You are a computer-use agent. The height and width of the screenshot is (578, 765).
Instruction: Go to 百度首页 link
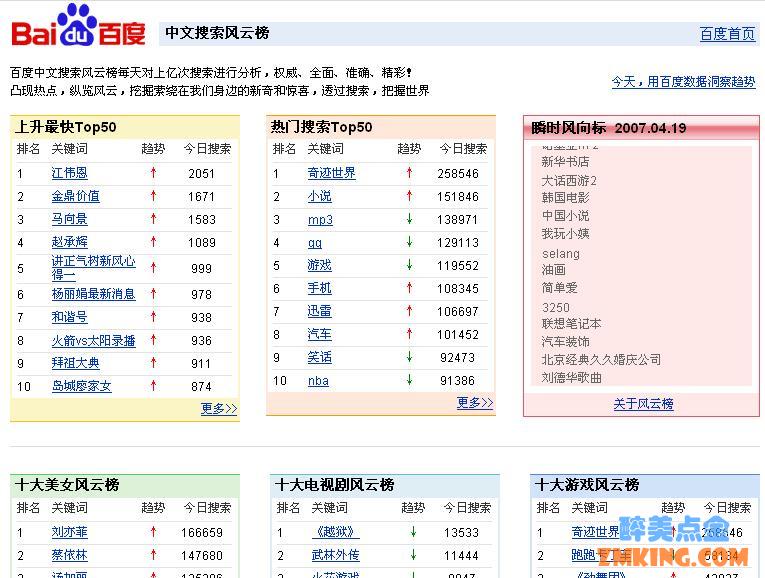click(x=727, y=34)
